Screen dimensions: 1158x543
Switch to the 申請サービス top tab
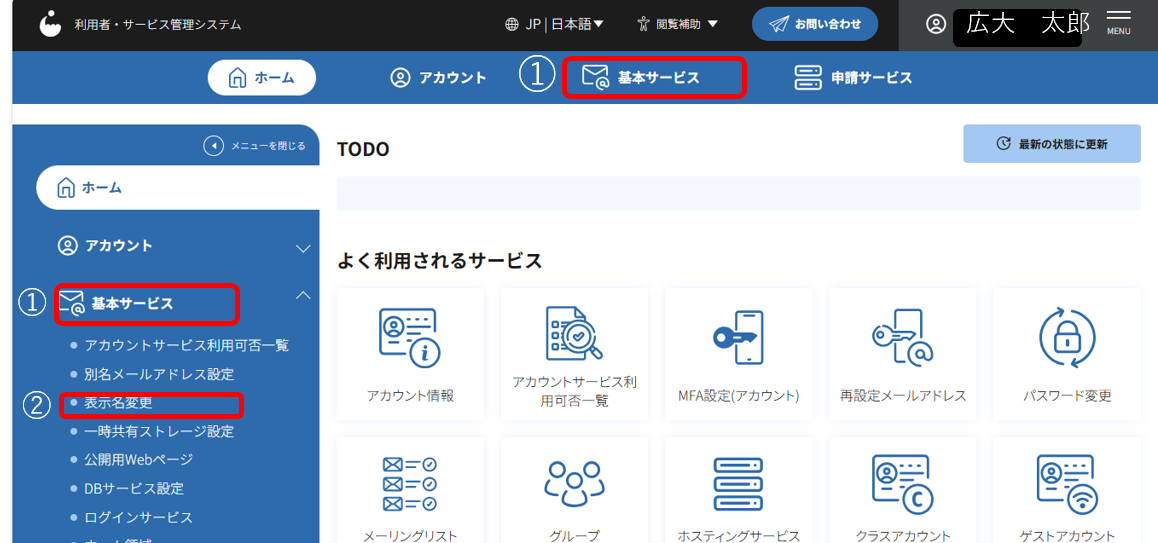853,77
